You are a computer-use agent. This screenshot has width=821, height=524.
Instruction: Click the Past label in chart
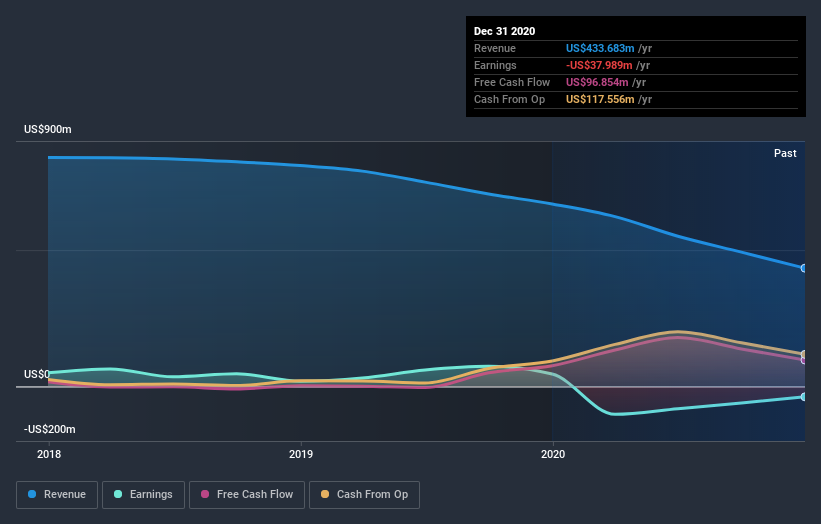pos(785,153)
